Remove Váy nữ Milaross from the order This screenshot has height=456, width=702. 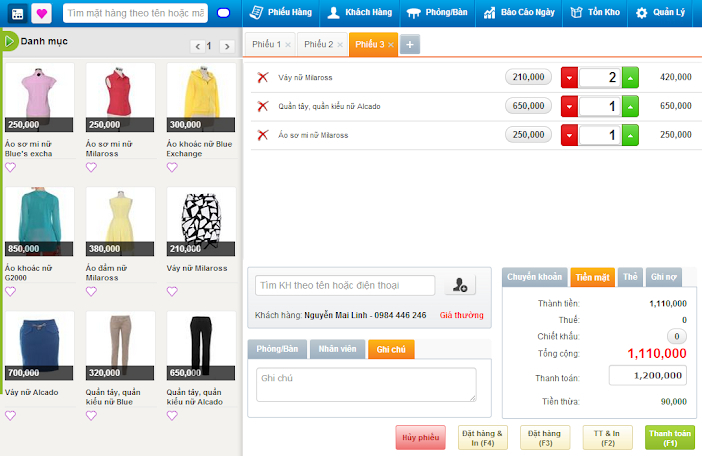coord(263,77)
